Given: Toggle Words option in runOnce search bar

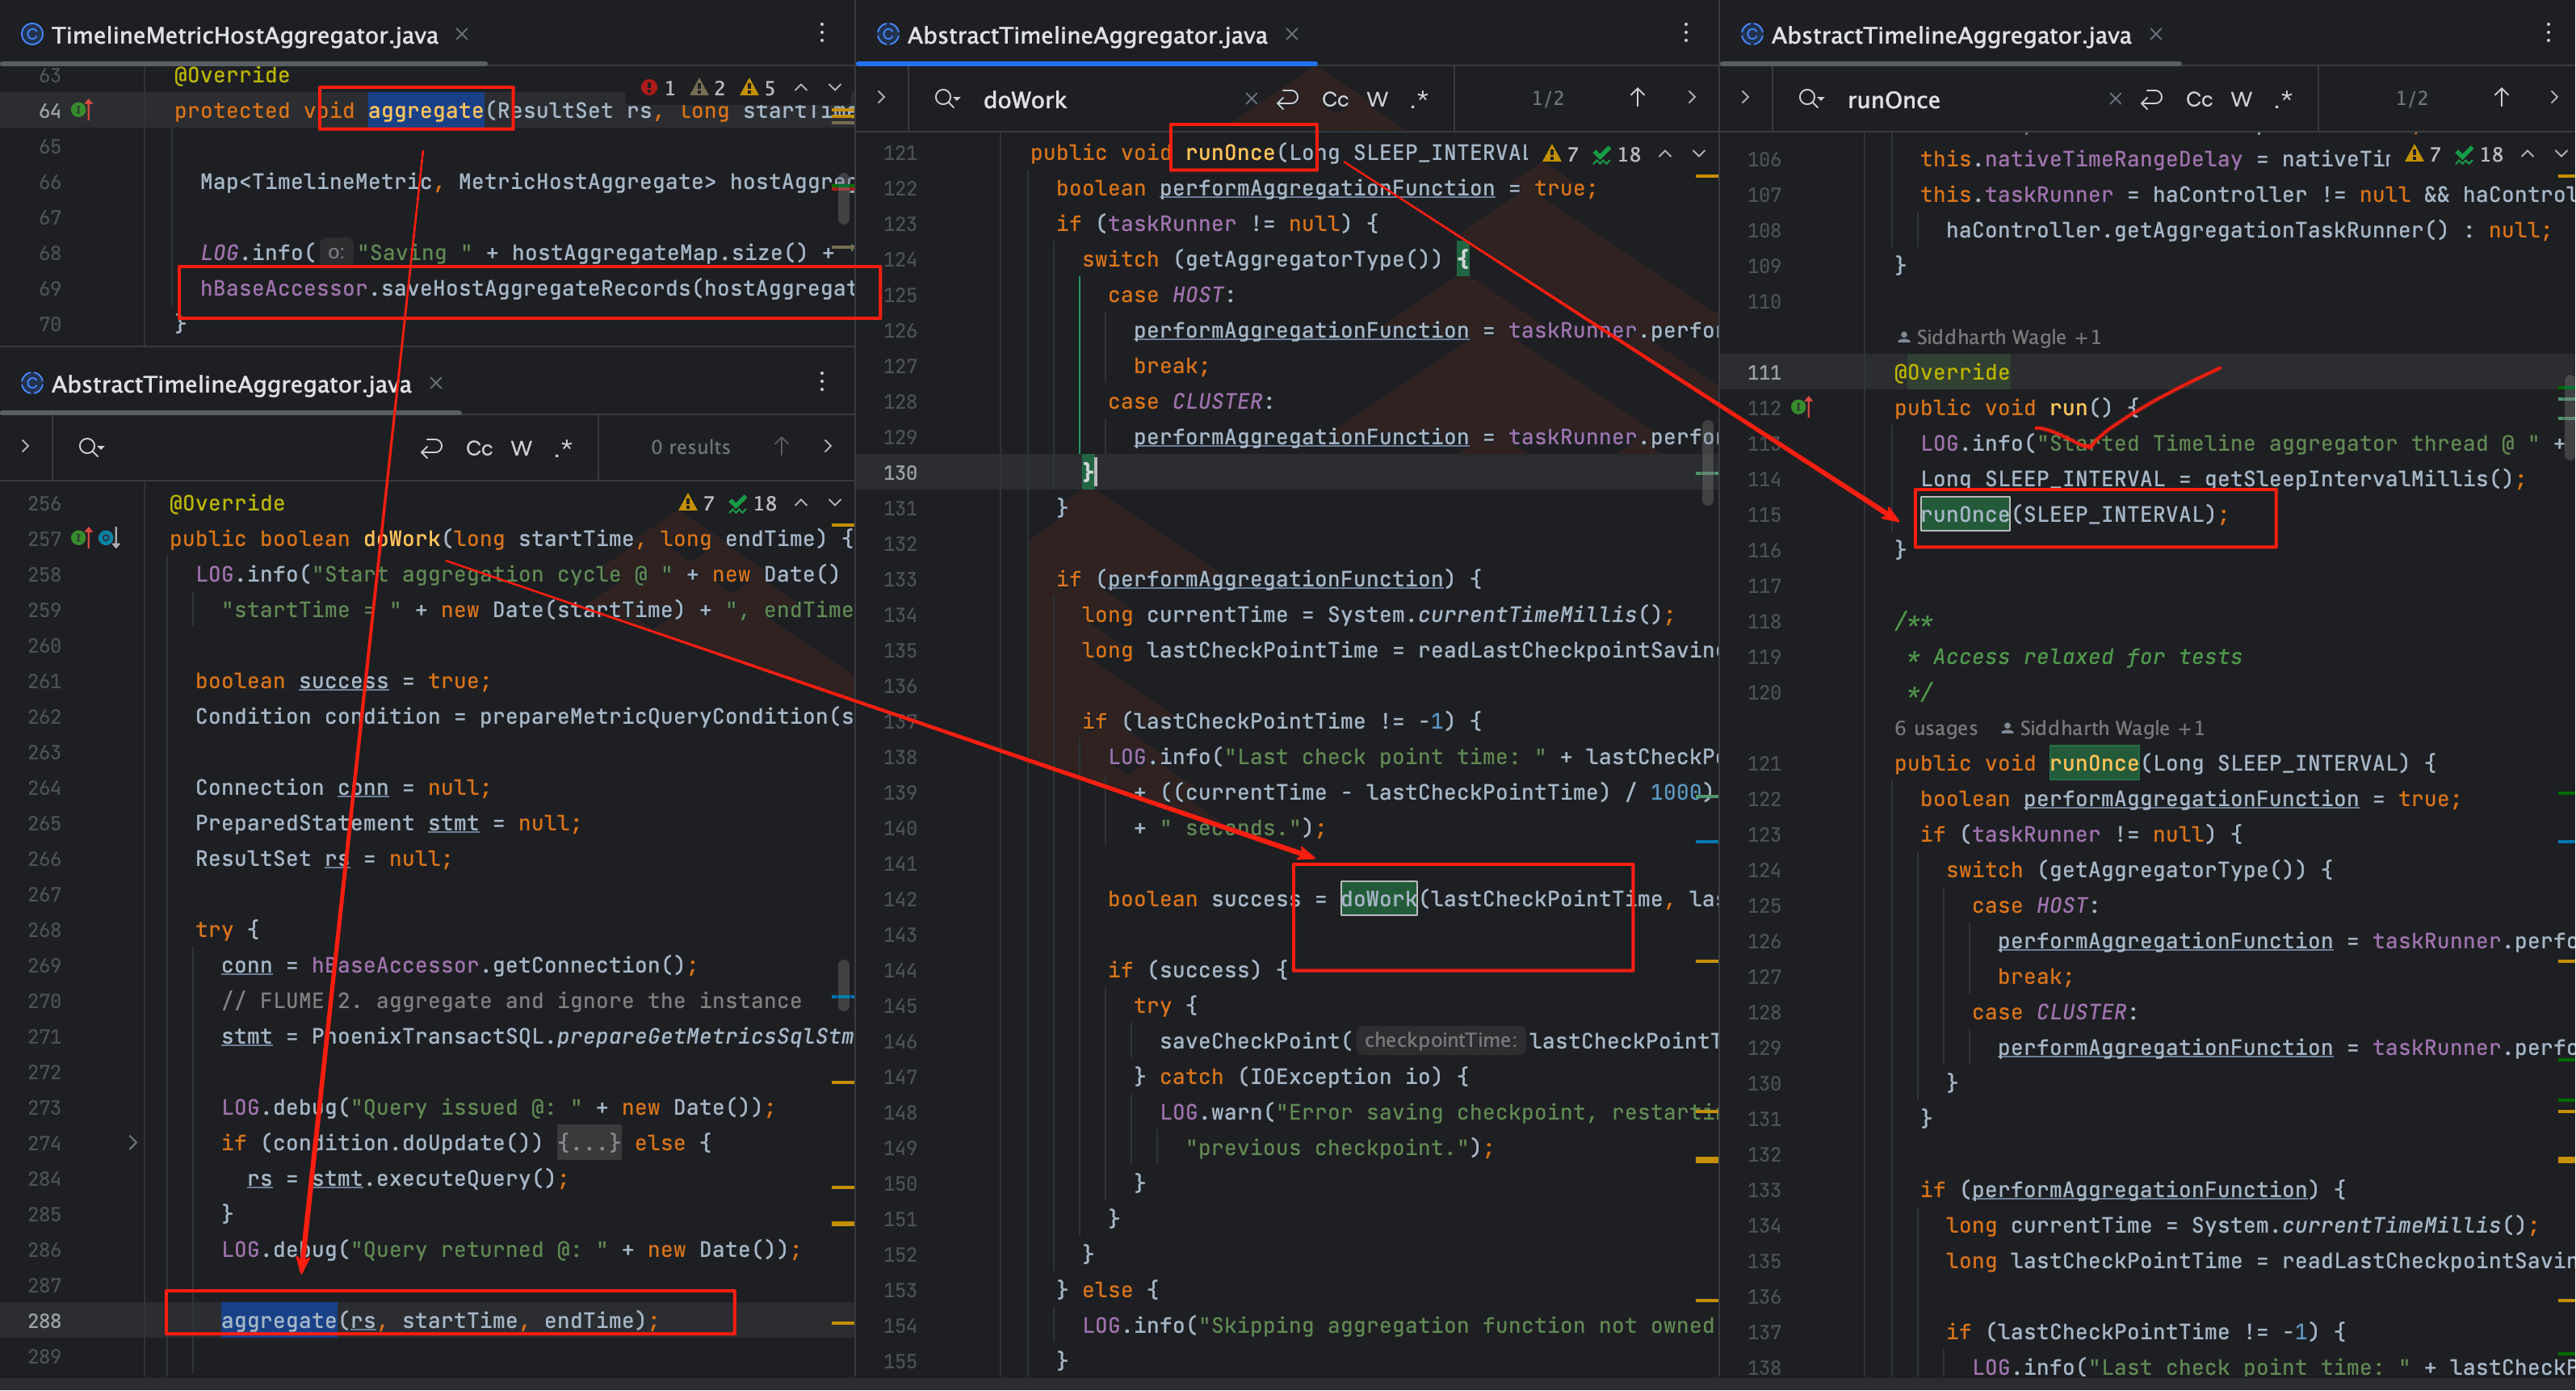Looking at the screenshot, I should (2241, 99).
